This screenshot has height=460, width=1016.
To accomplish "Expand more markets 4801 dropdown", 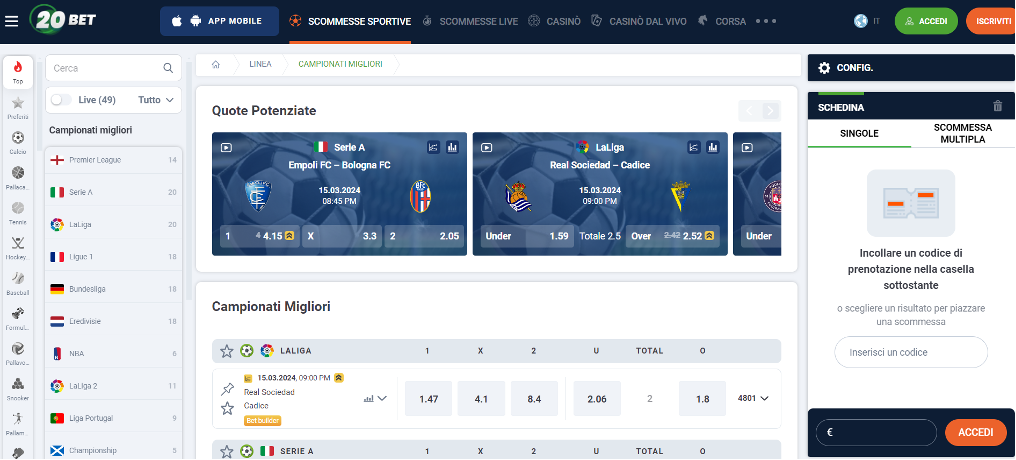I will point(753,398).
